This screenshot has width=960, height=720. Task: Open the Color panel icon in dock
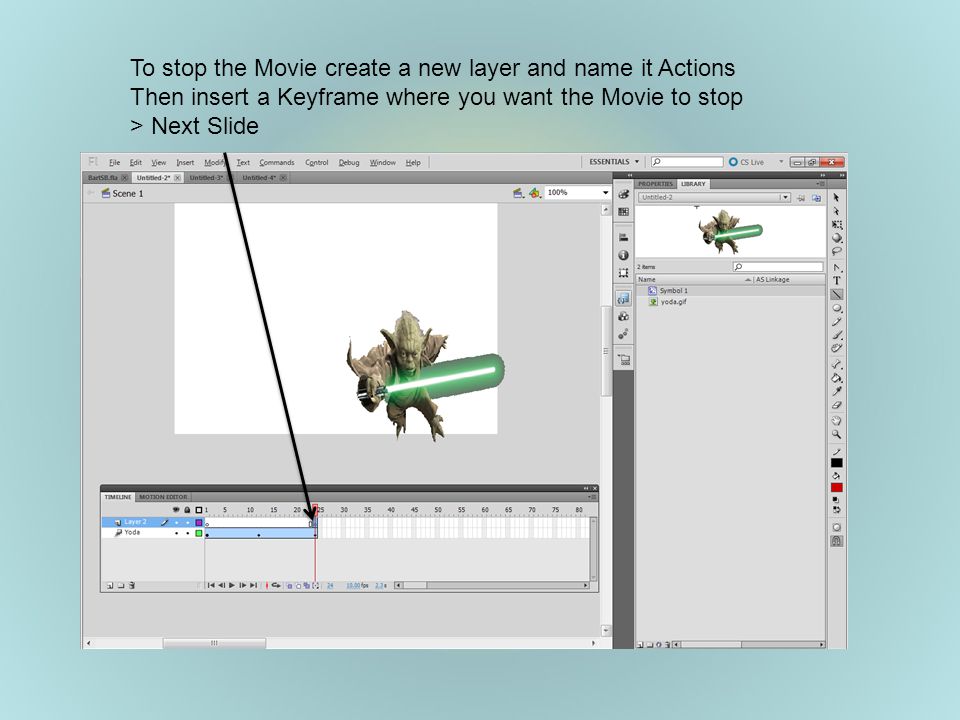pyautogui.click(x=623, y=194)
